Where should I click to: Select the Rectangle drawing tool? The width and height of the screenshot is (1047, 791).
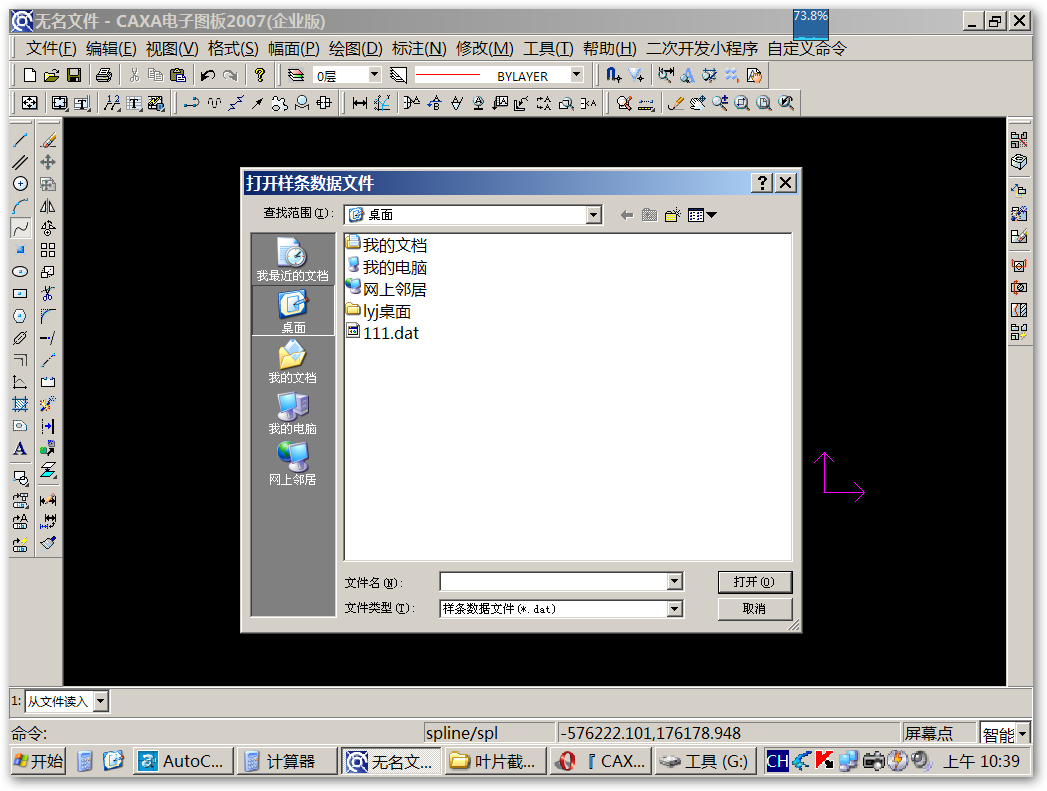[20, 294]
